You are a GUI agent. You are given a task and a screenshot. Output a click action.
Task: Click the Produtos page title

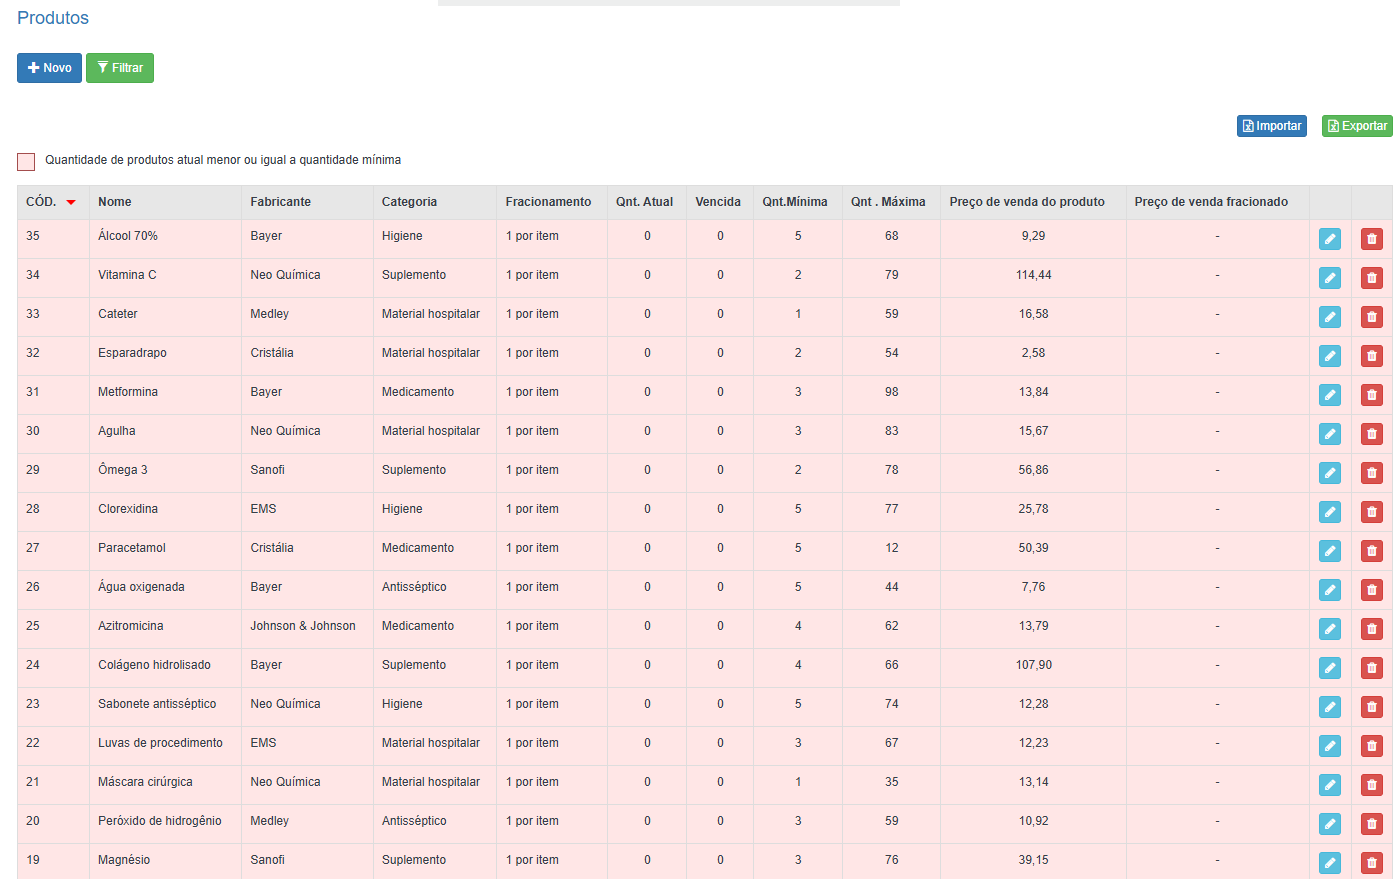[53, 18]
